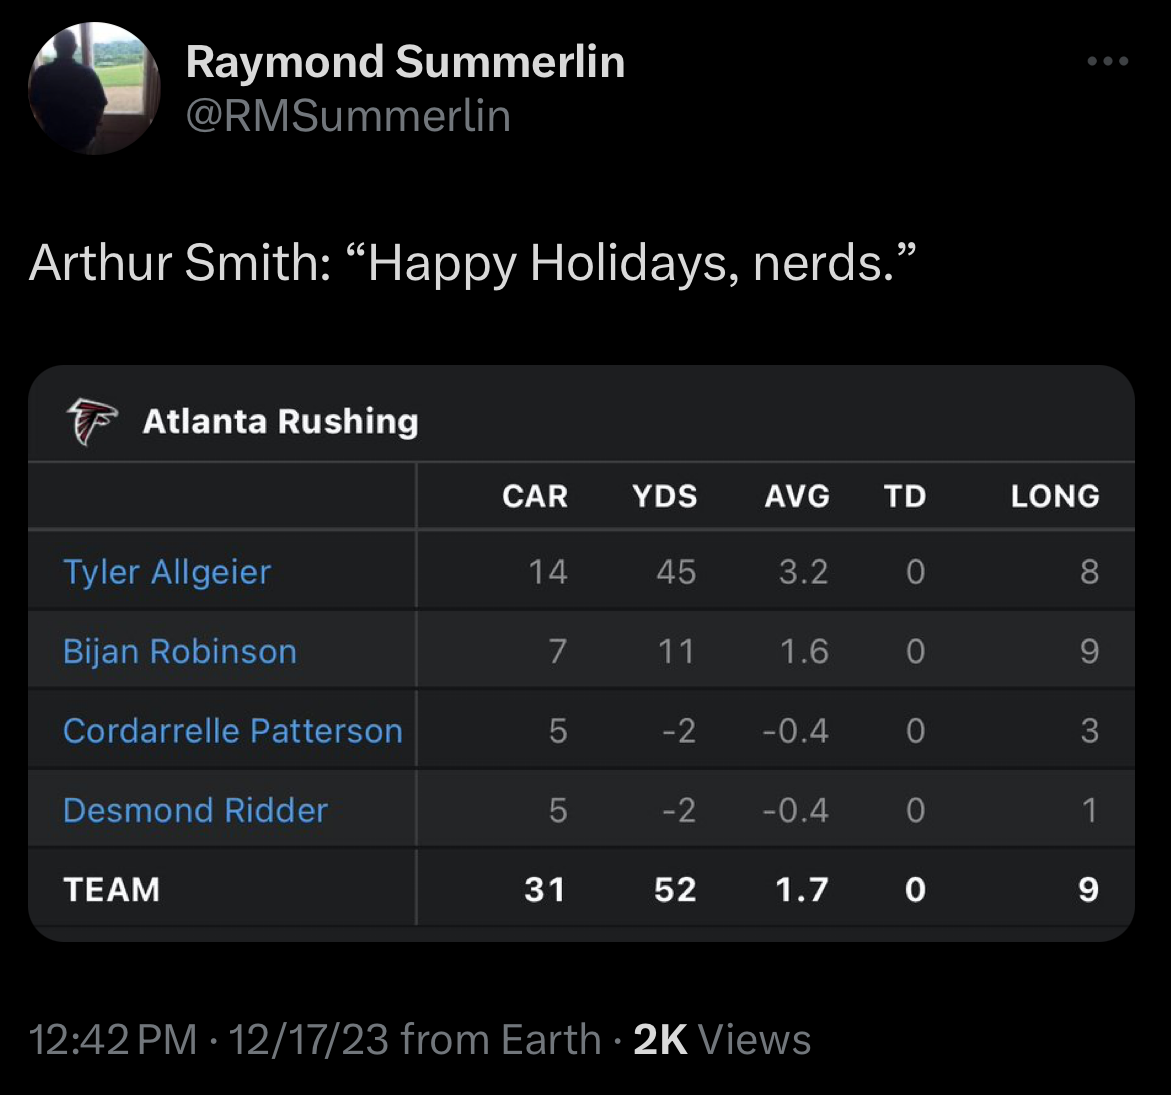Select the TEAM totals row
Viewport: 1171px width, 1095px height.
point(581,889)
